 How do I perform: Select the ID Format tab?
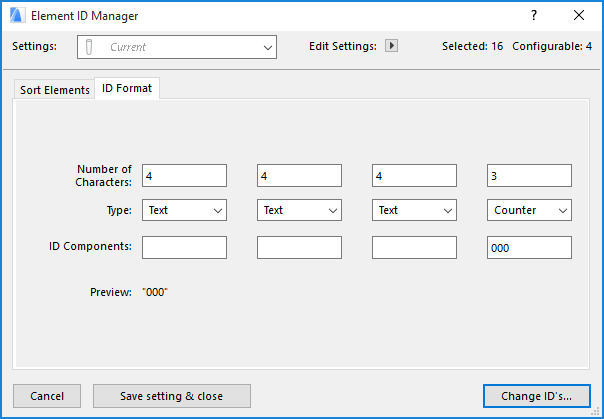(x=127, y=89)
